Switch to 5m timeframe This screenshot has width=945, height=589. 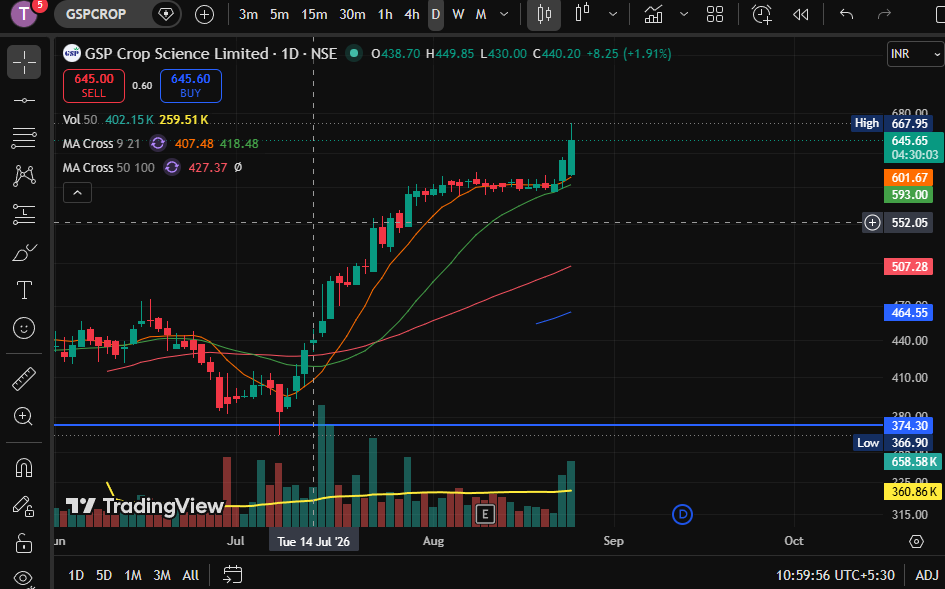click(279, 14)
